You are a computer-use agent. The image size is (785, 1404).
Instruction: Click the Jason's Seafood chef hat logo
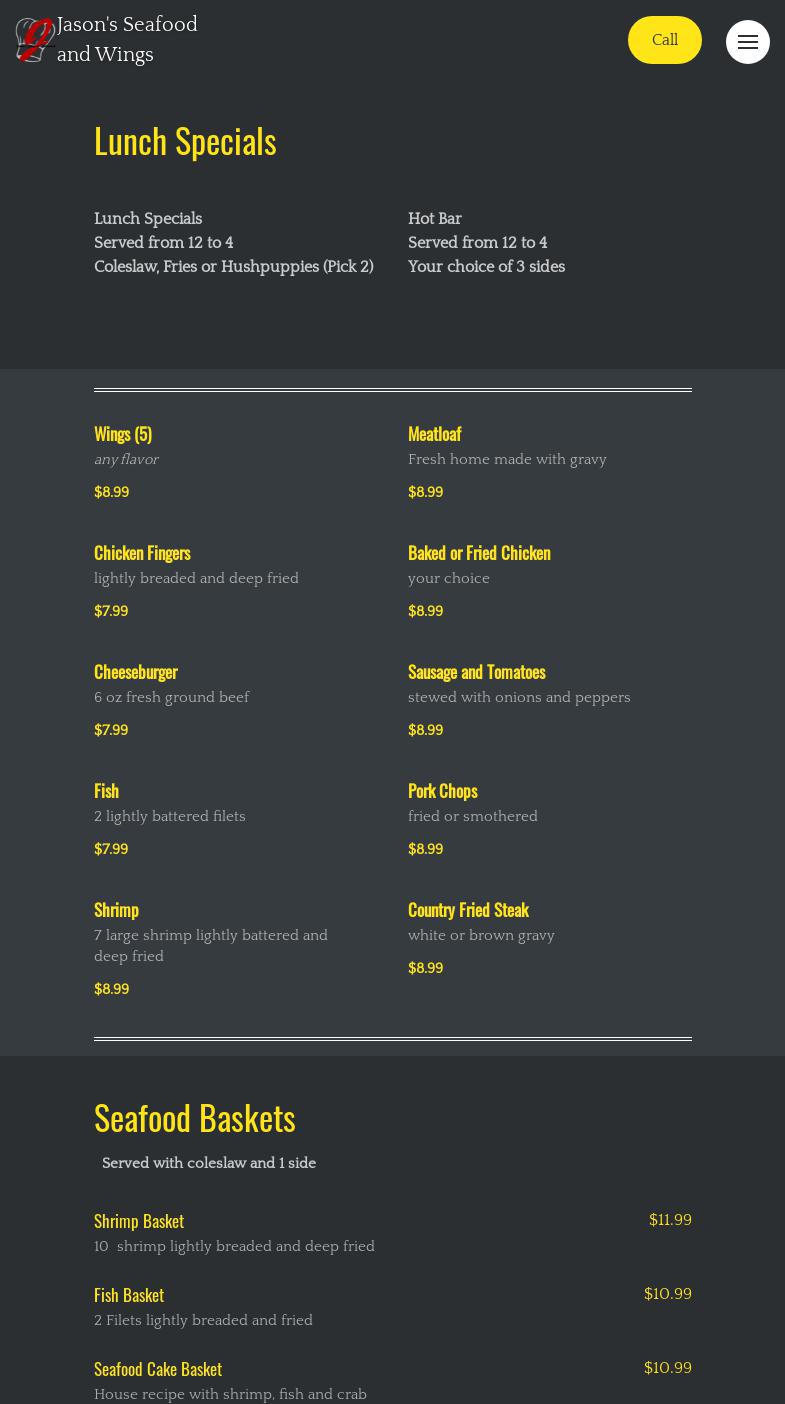(x=35, y=40)
